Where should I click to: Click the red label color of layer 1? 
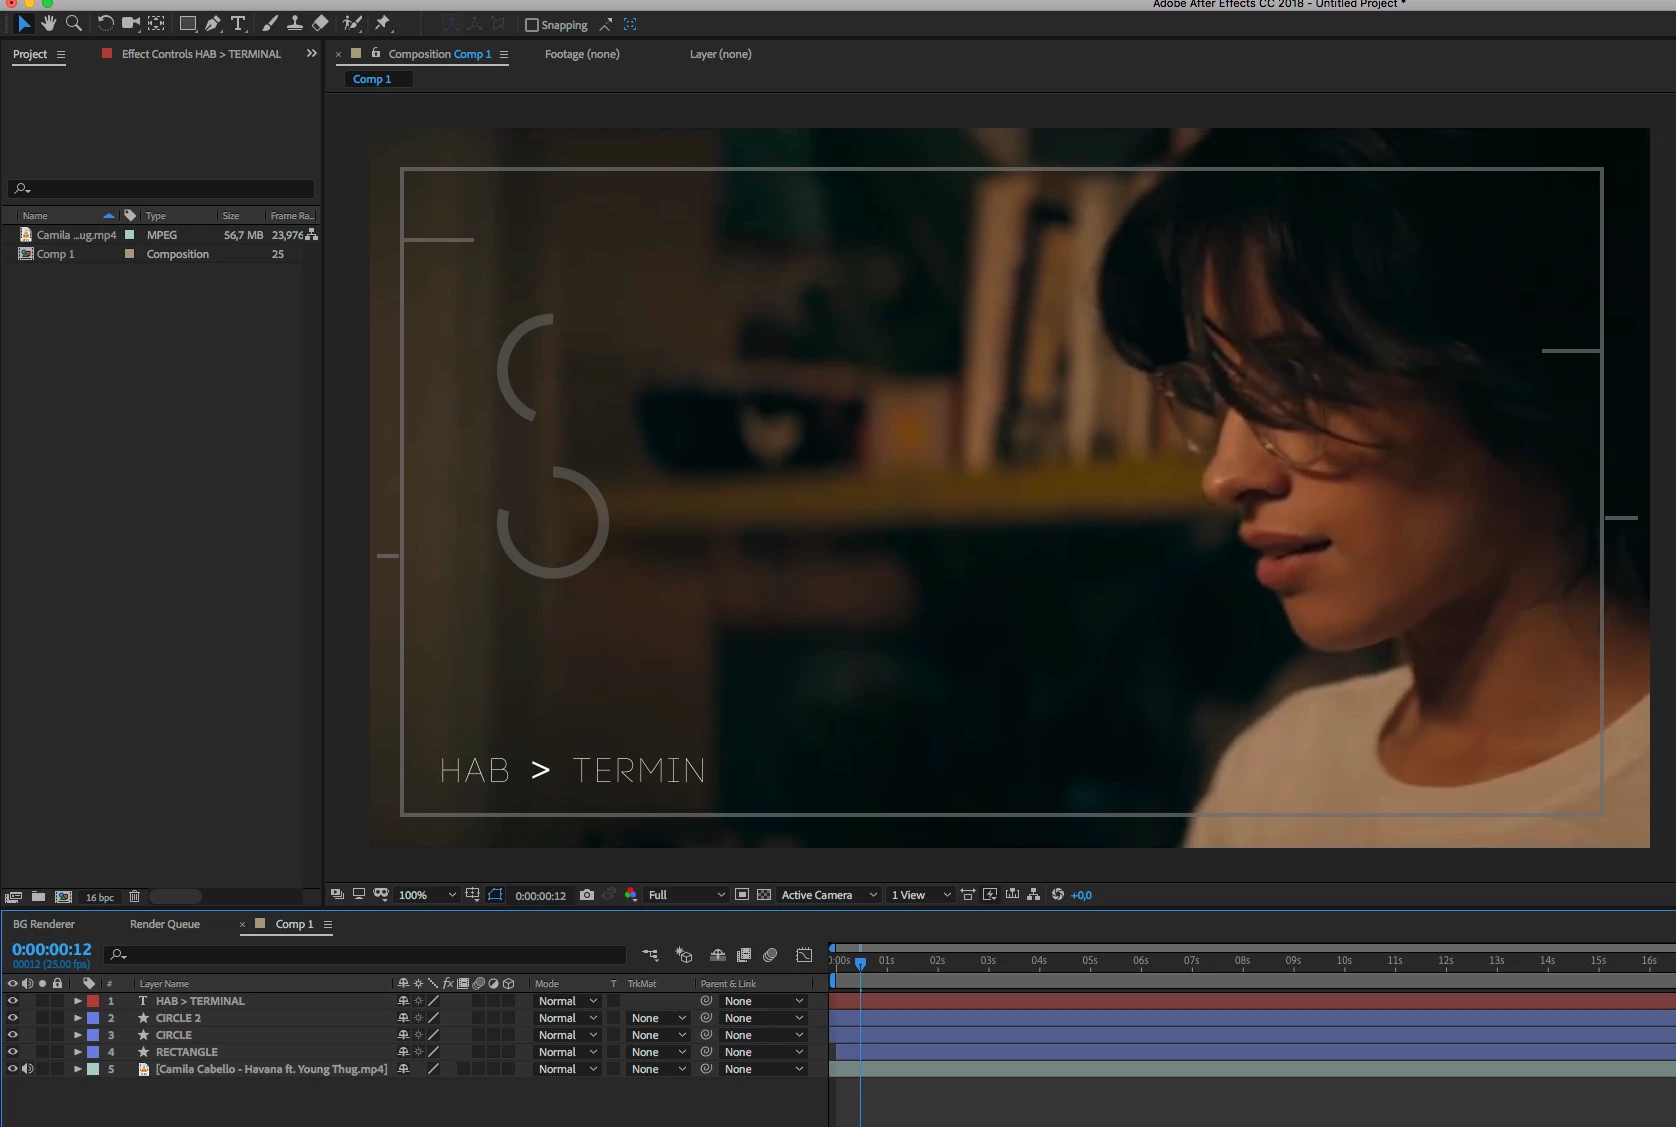coord(93,1001)
